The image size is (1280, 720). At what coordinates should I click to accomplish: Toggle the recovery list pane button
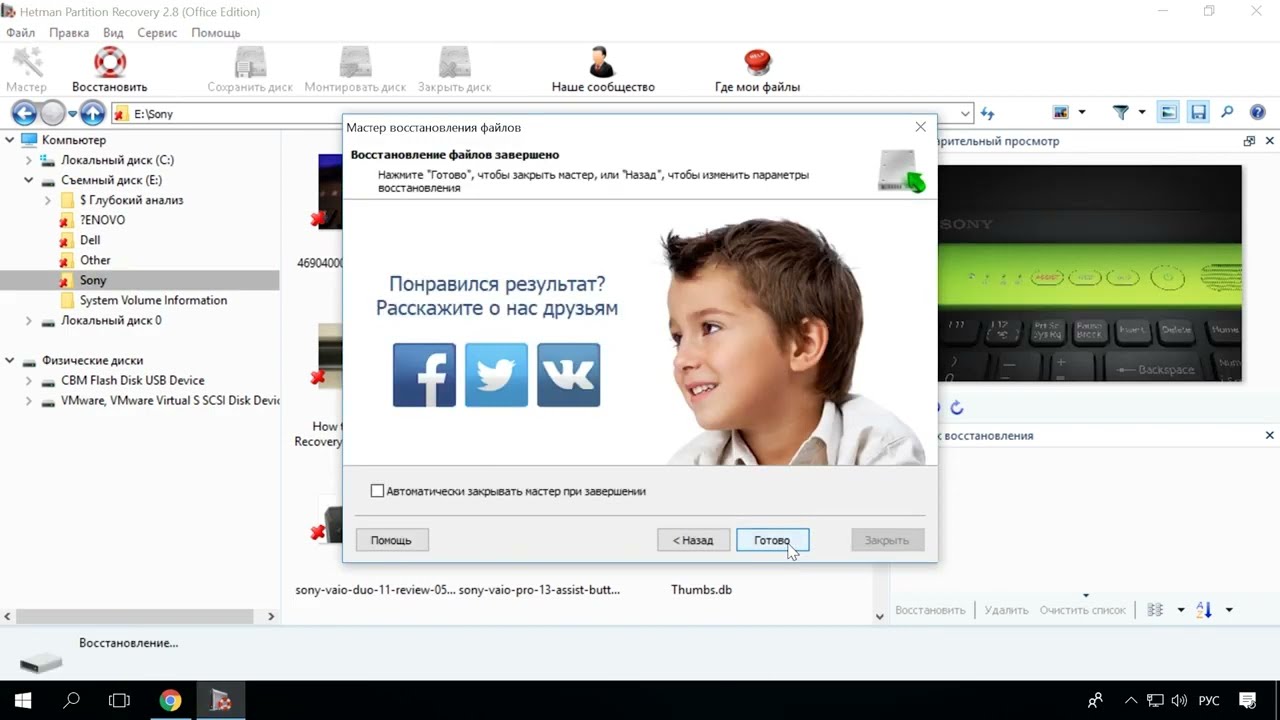(x=1198, y=113)
